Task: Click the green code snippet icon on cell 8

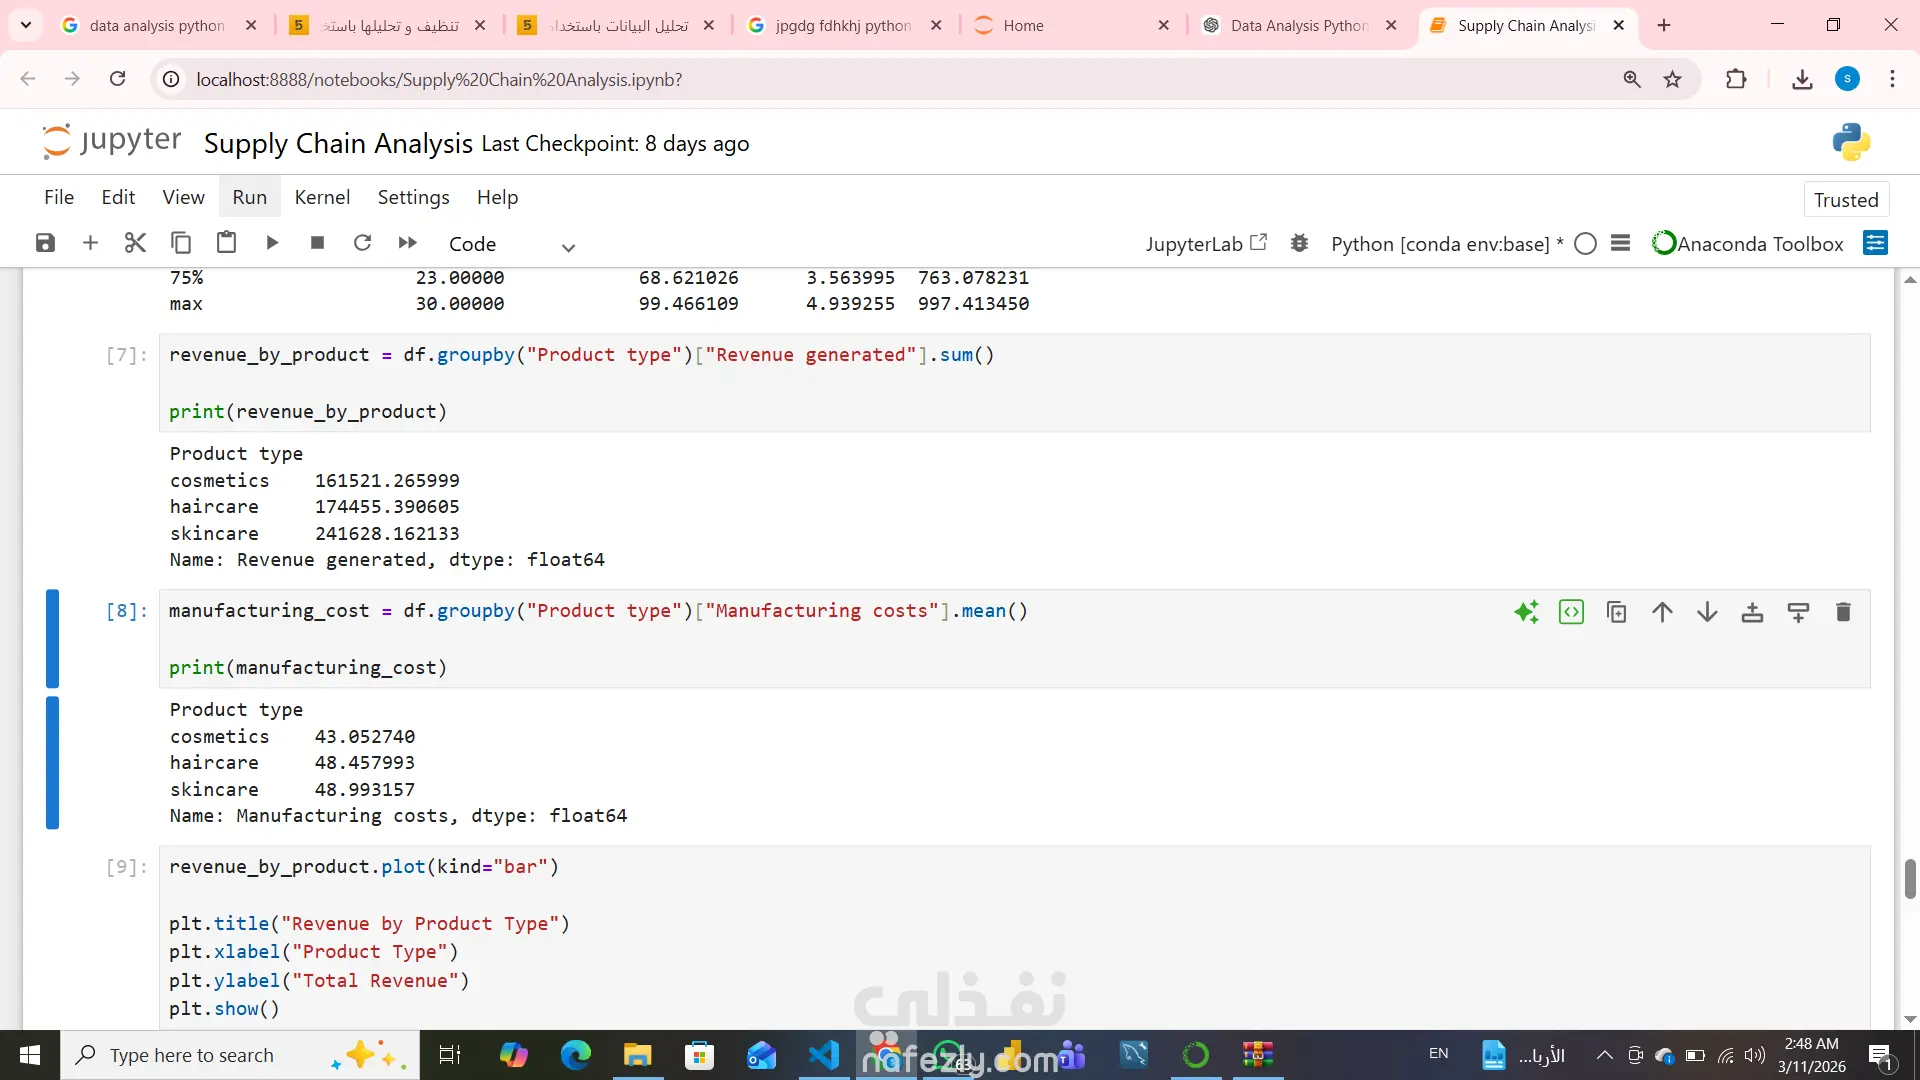Action: point(1571,612)
